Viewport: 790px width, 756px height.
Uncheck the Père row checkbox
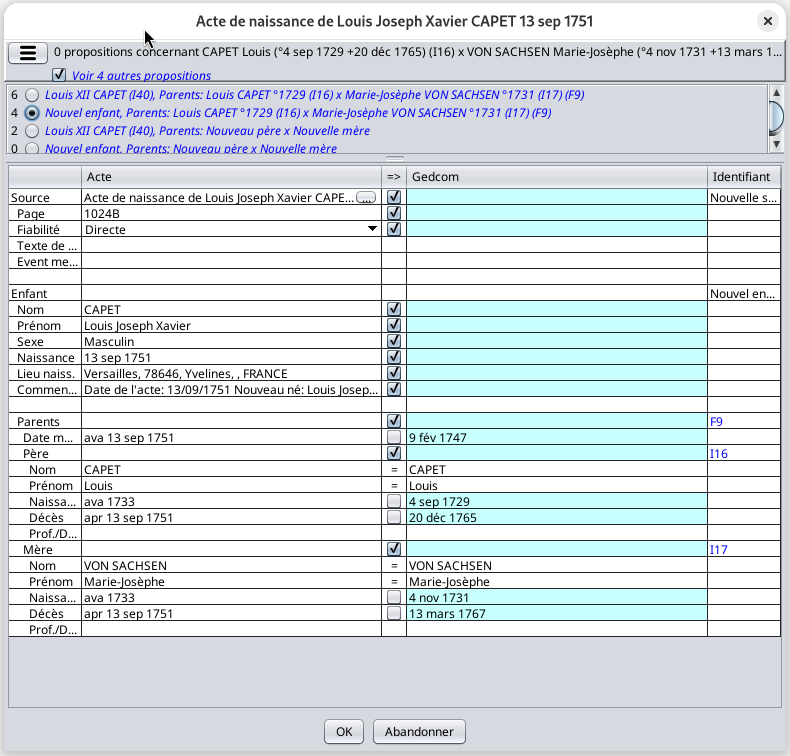click(x=394, y=453)
